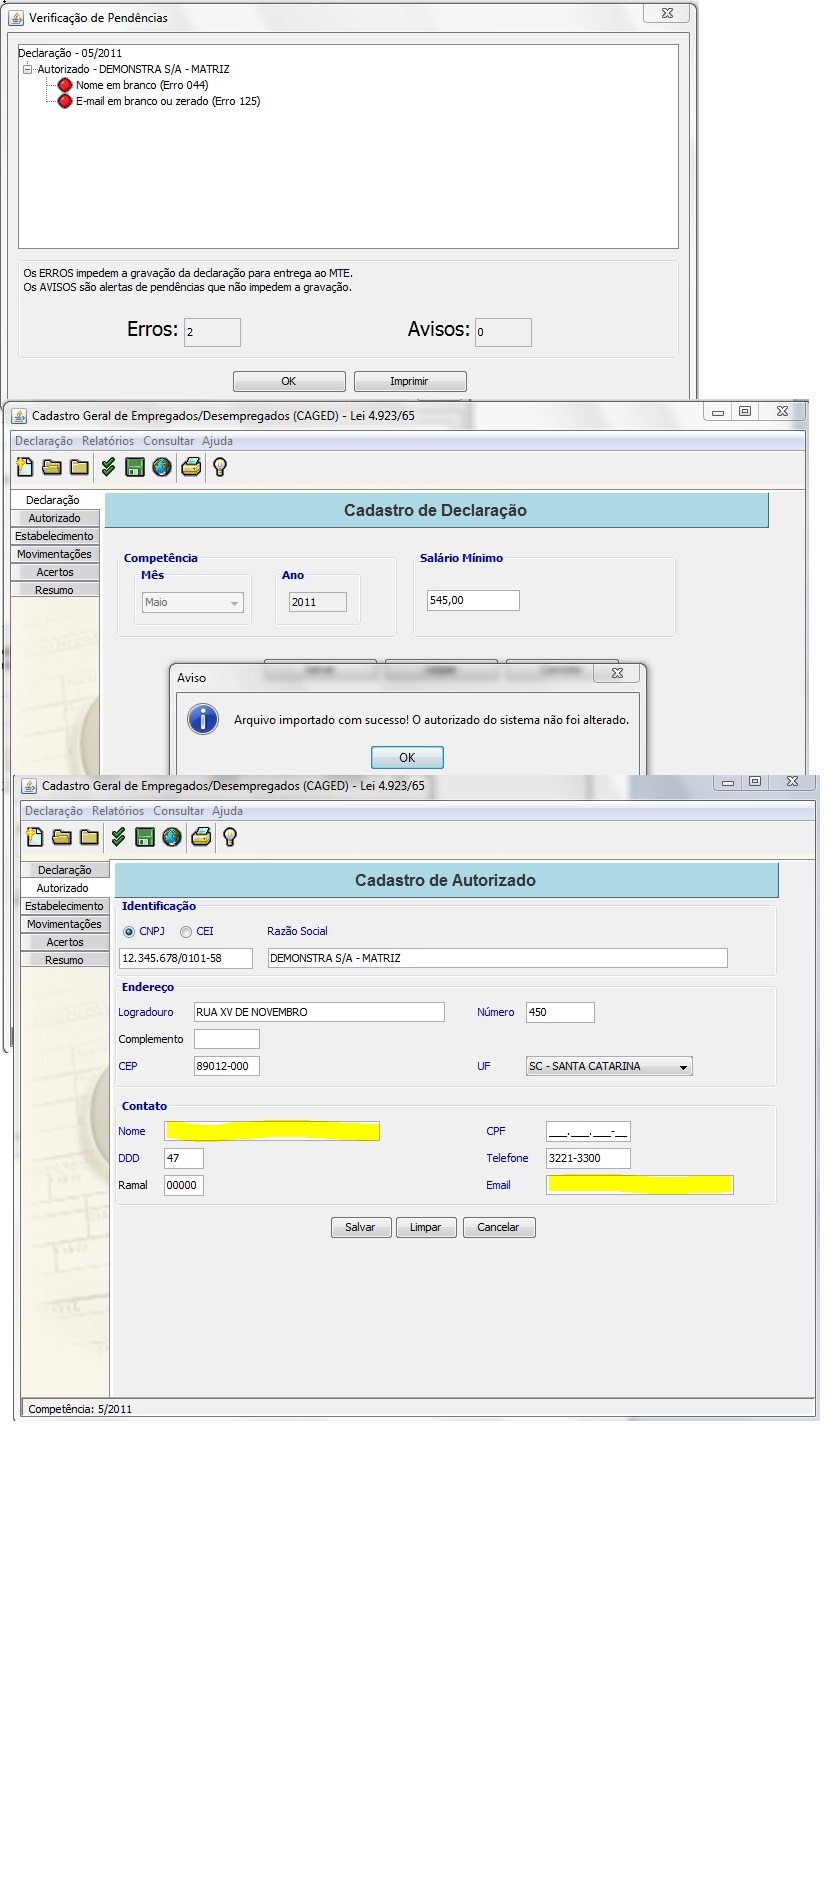Select the CEI radio button
The image size is (836, 1877).
[186, 932]
